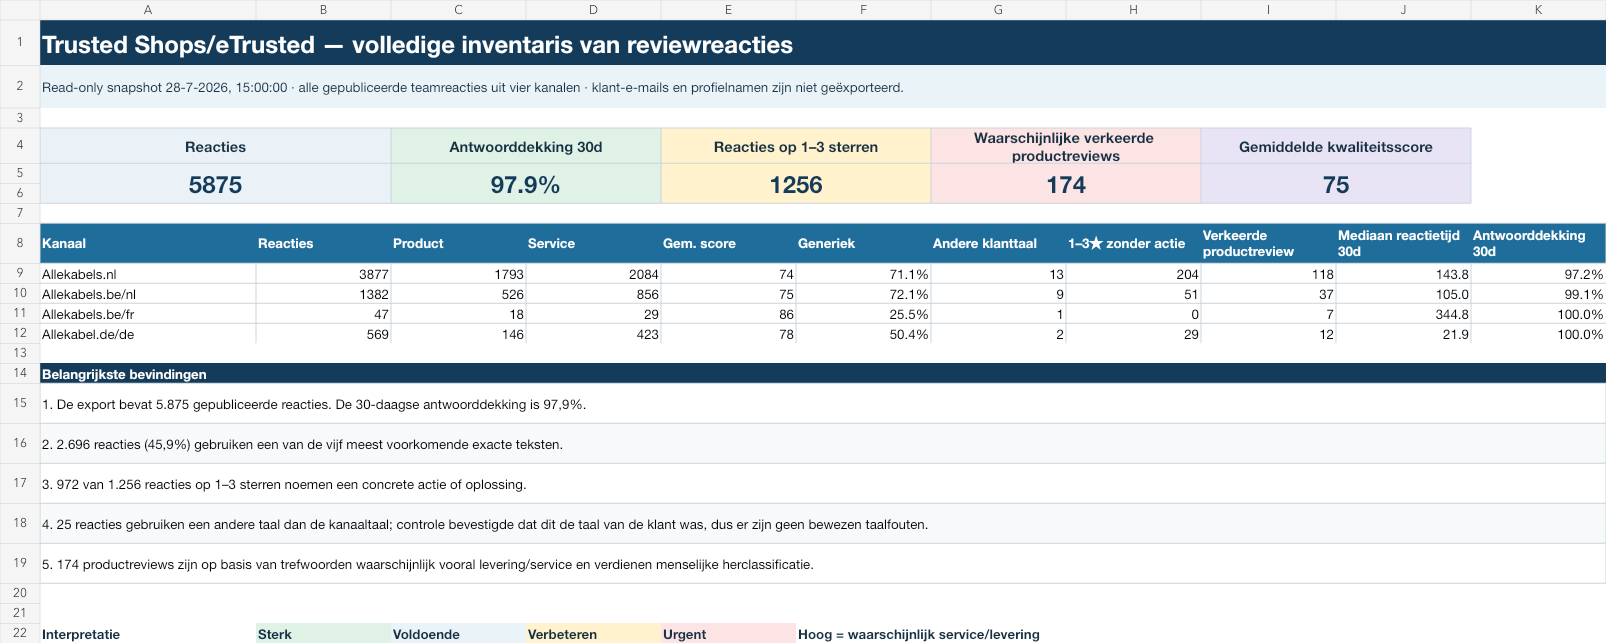Click the 'Interpretatie' cell

click(148, 633)
